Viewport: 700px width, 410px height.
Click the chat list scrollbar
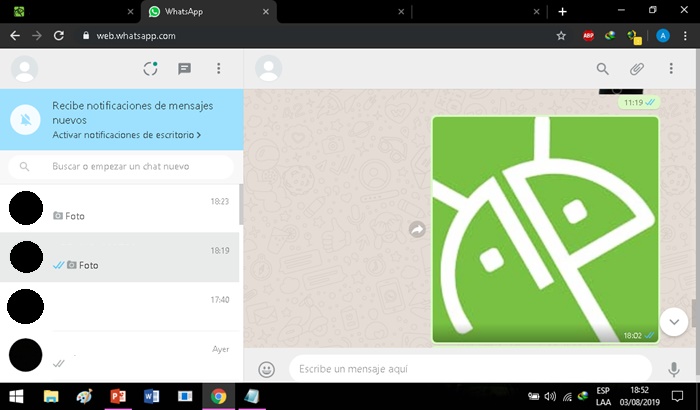(x=241, y=204)
